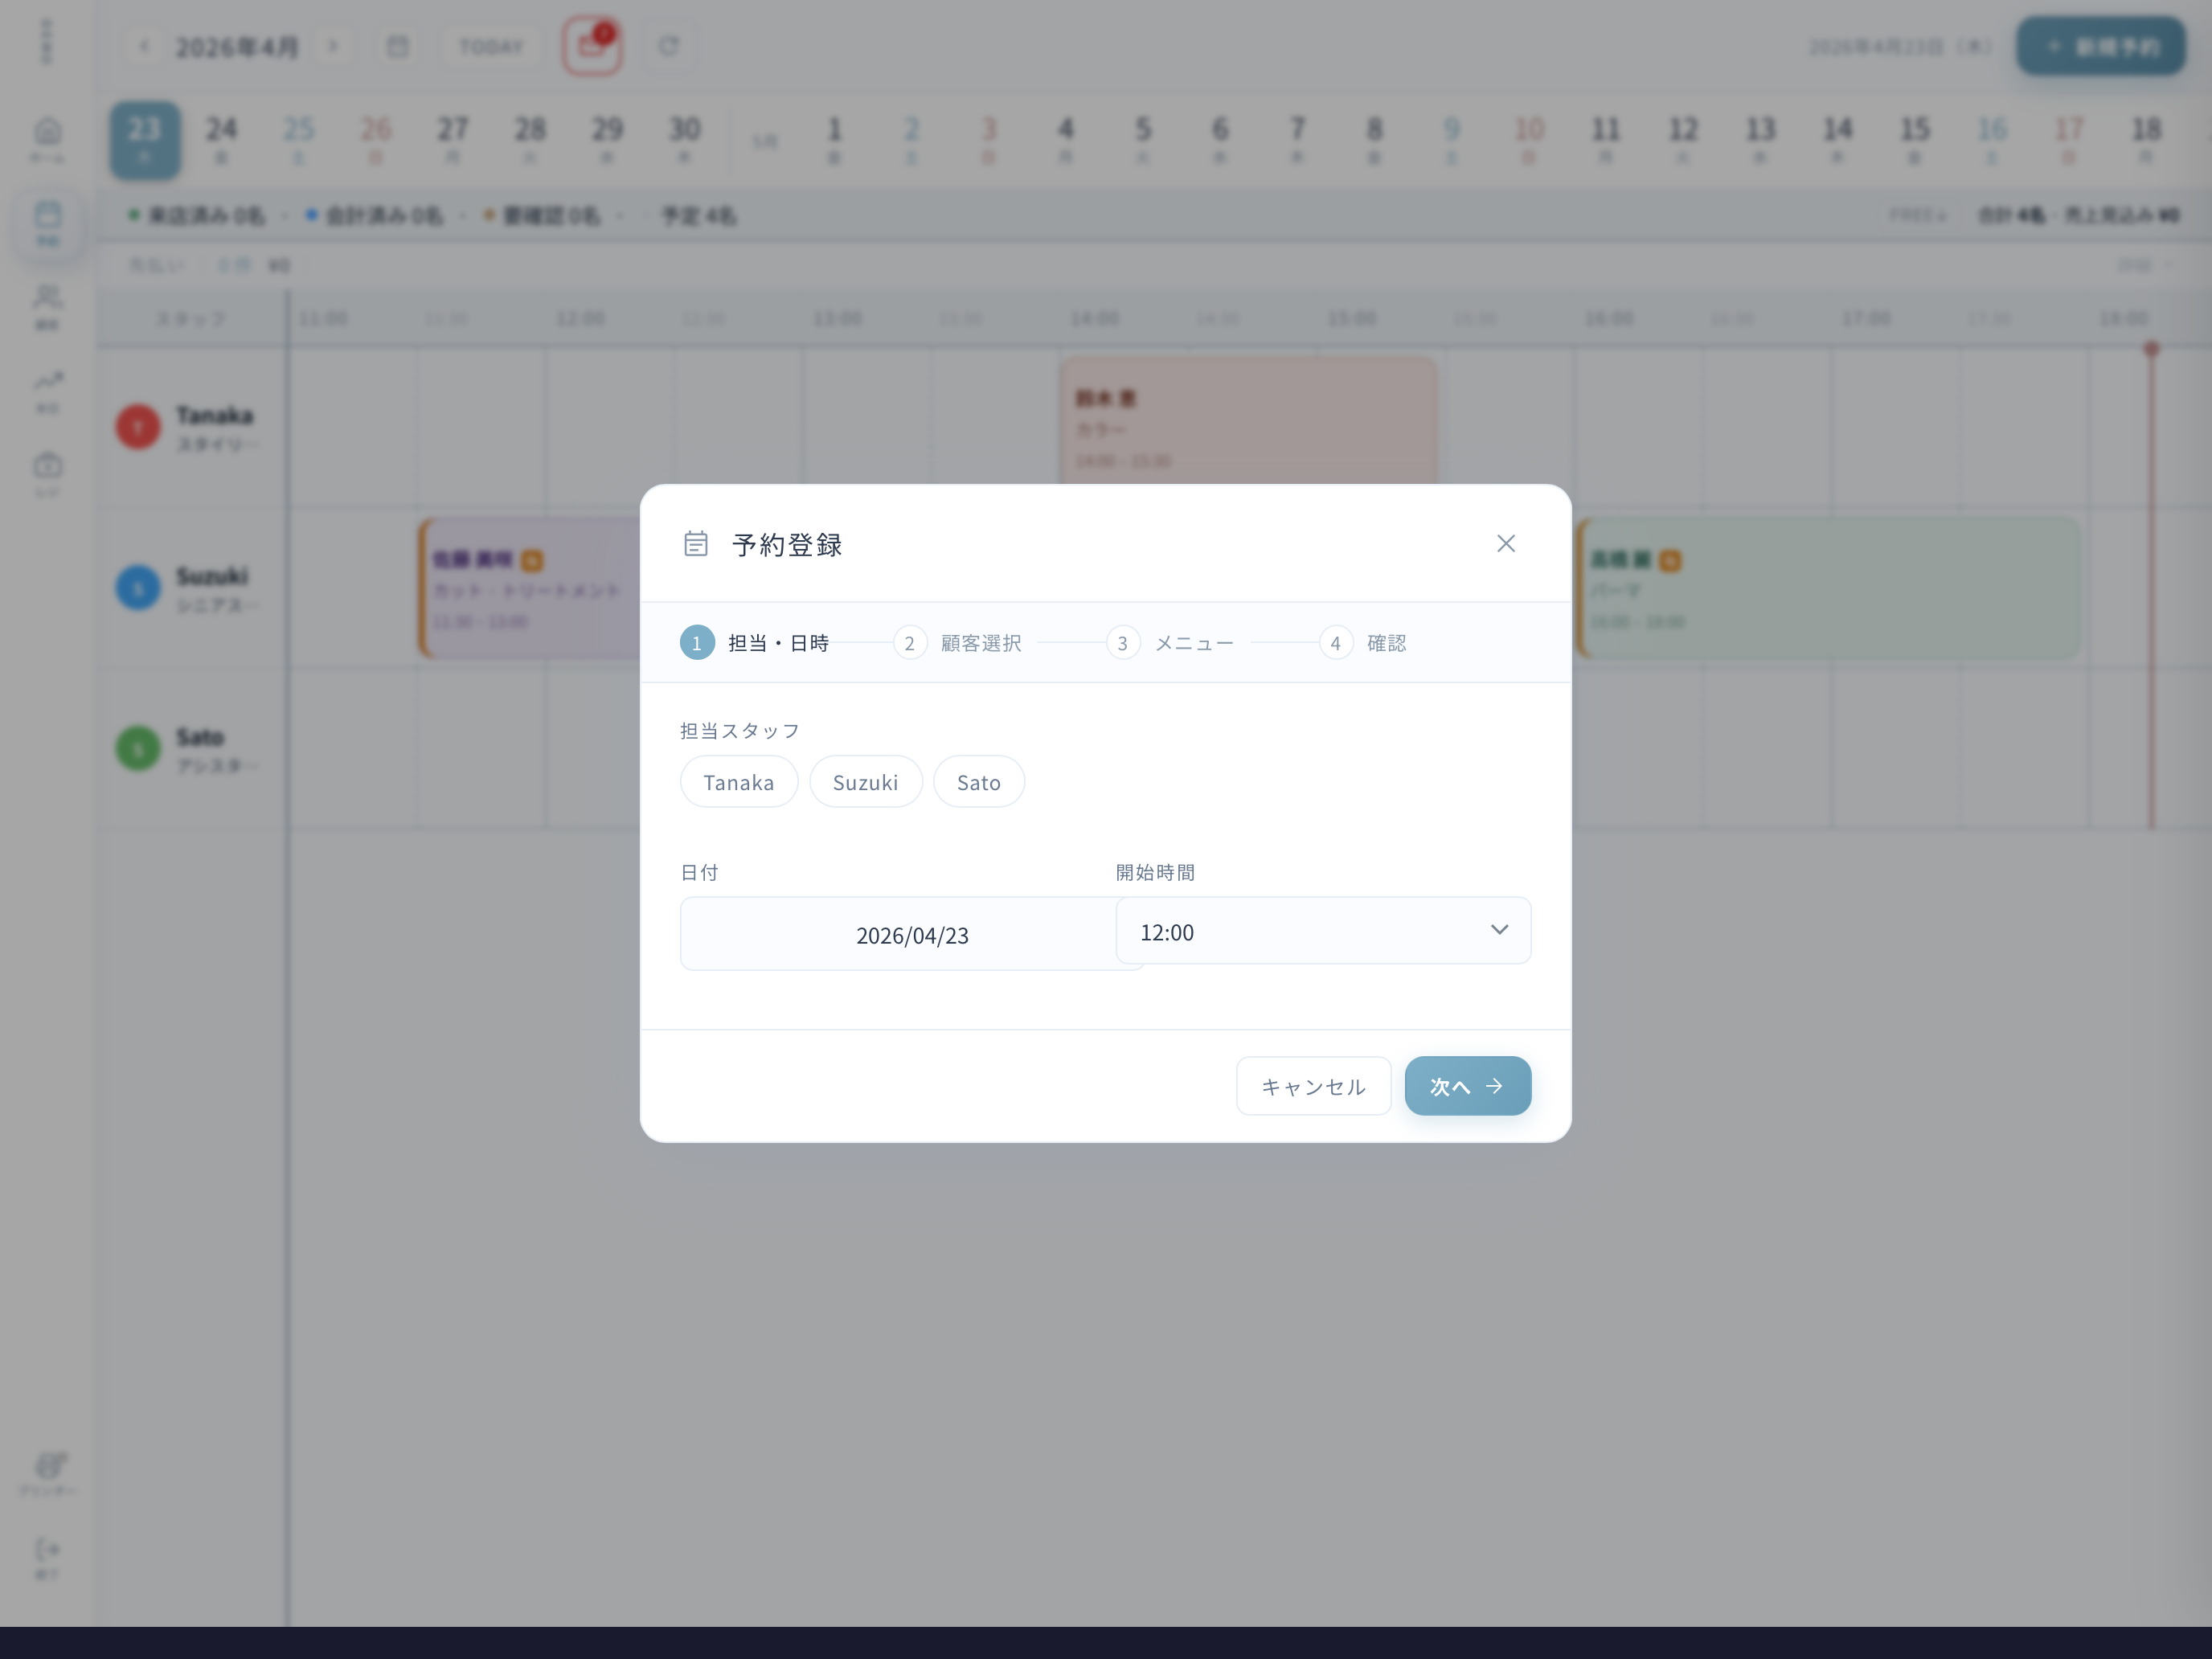Choose Suzuki staff chip
This screenshot has width=2212, height=1659.
(866, 782)
